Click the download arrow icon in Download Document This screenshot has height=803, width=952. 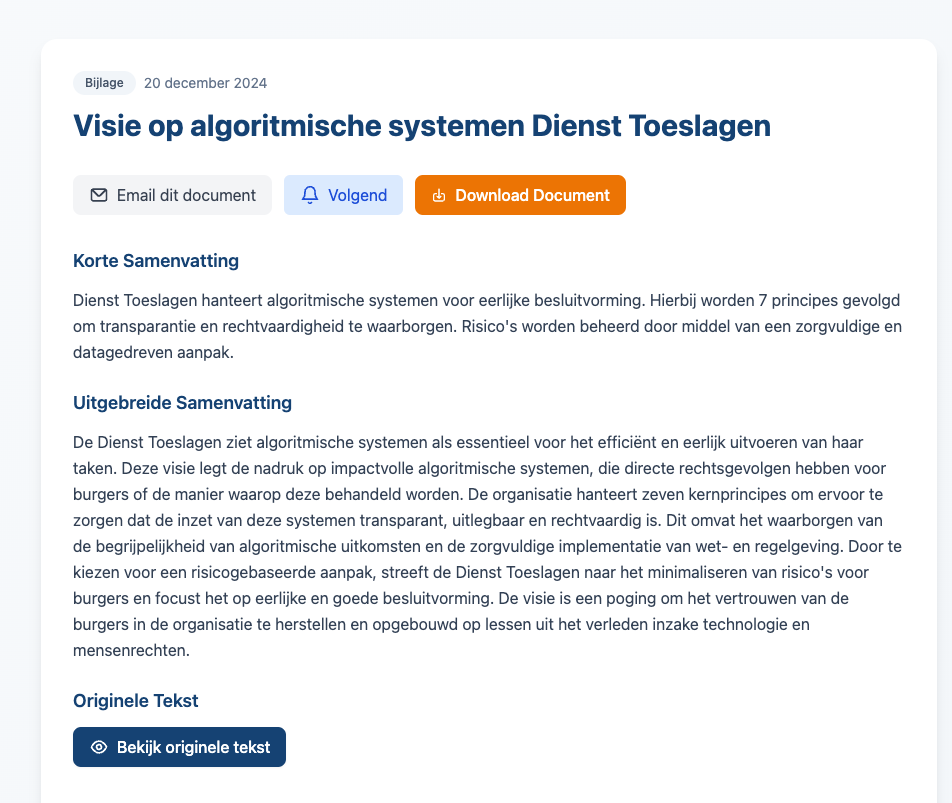[x=439, y=195]
